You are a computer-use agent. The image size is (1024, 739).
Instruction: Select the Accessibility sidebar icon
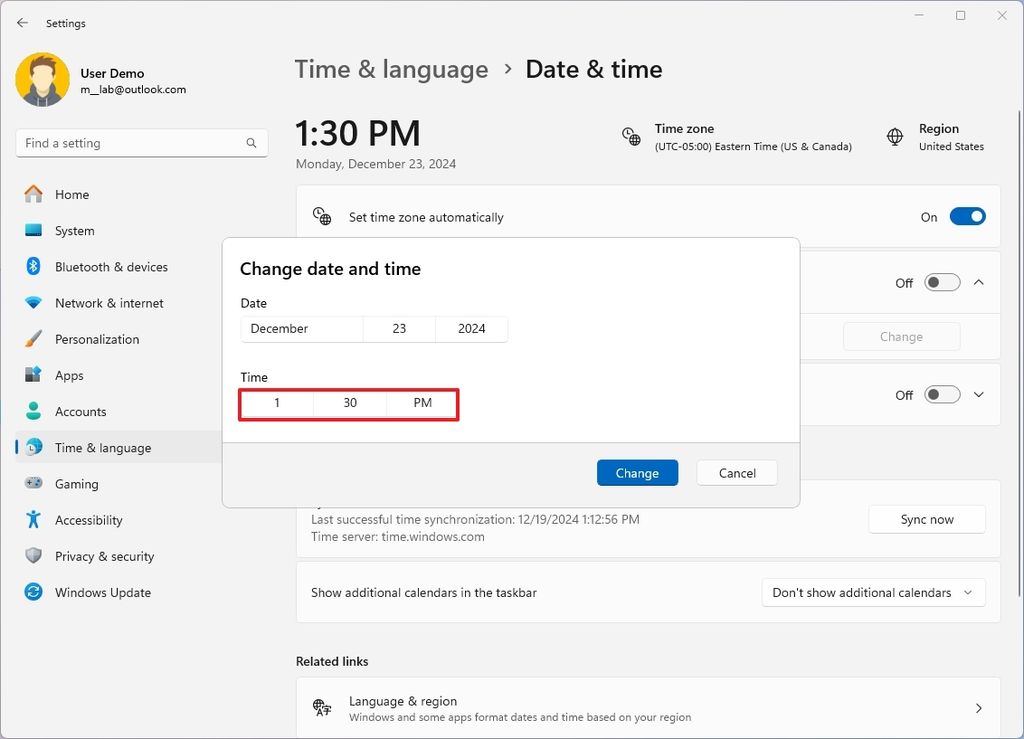[x=36, y=520]
